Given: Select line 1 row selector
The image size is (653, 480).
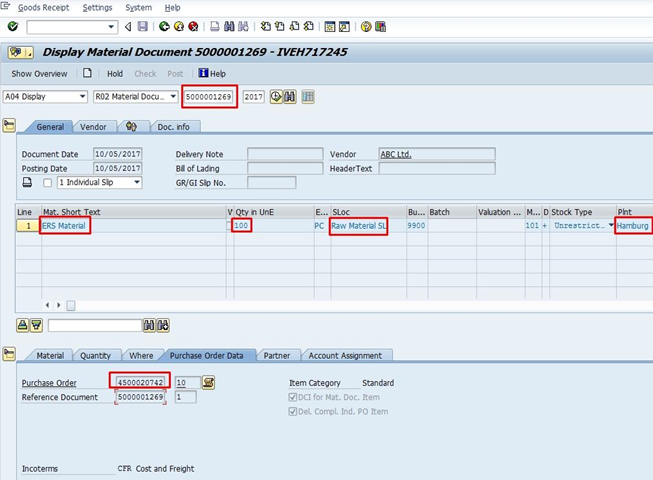Looking at the screenshot, I should [x=28, y=226].
